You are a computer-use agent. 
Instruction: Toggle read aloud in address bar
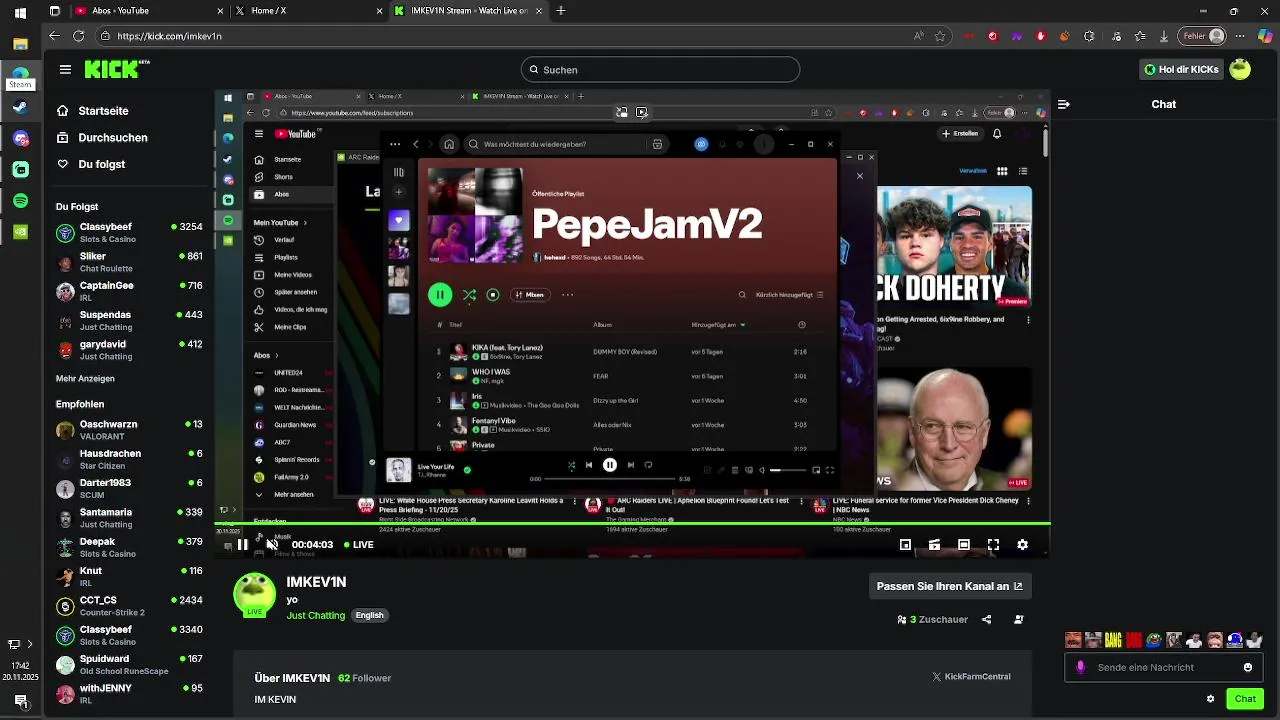click(x=919, y=36)
